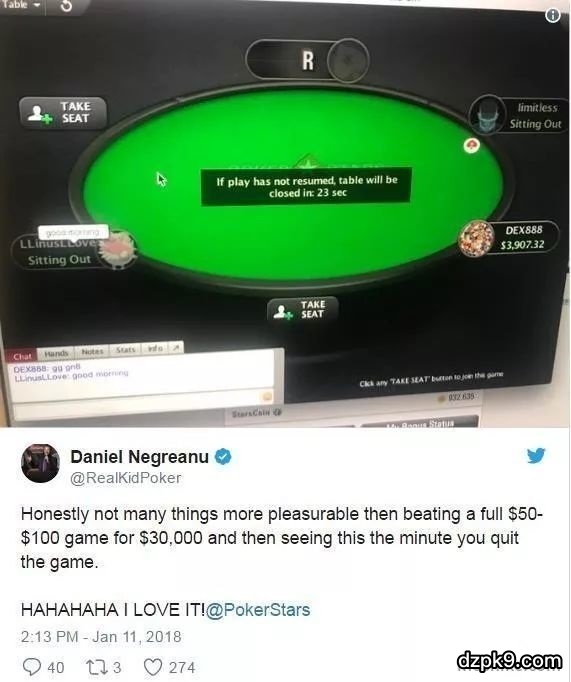Click the info icon in top corner
Screen dimensions: 571x682
(553, 16)
